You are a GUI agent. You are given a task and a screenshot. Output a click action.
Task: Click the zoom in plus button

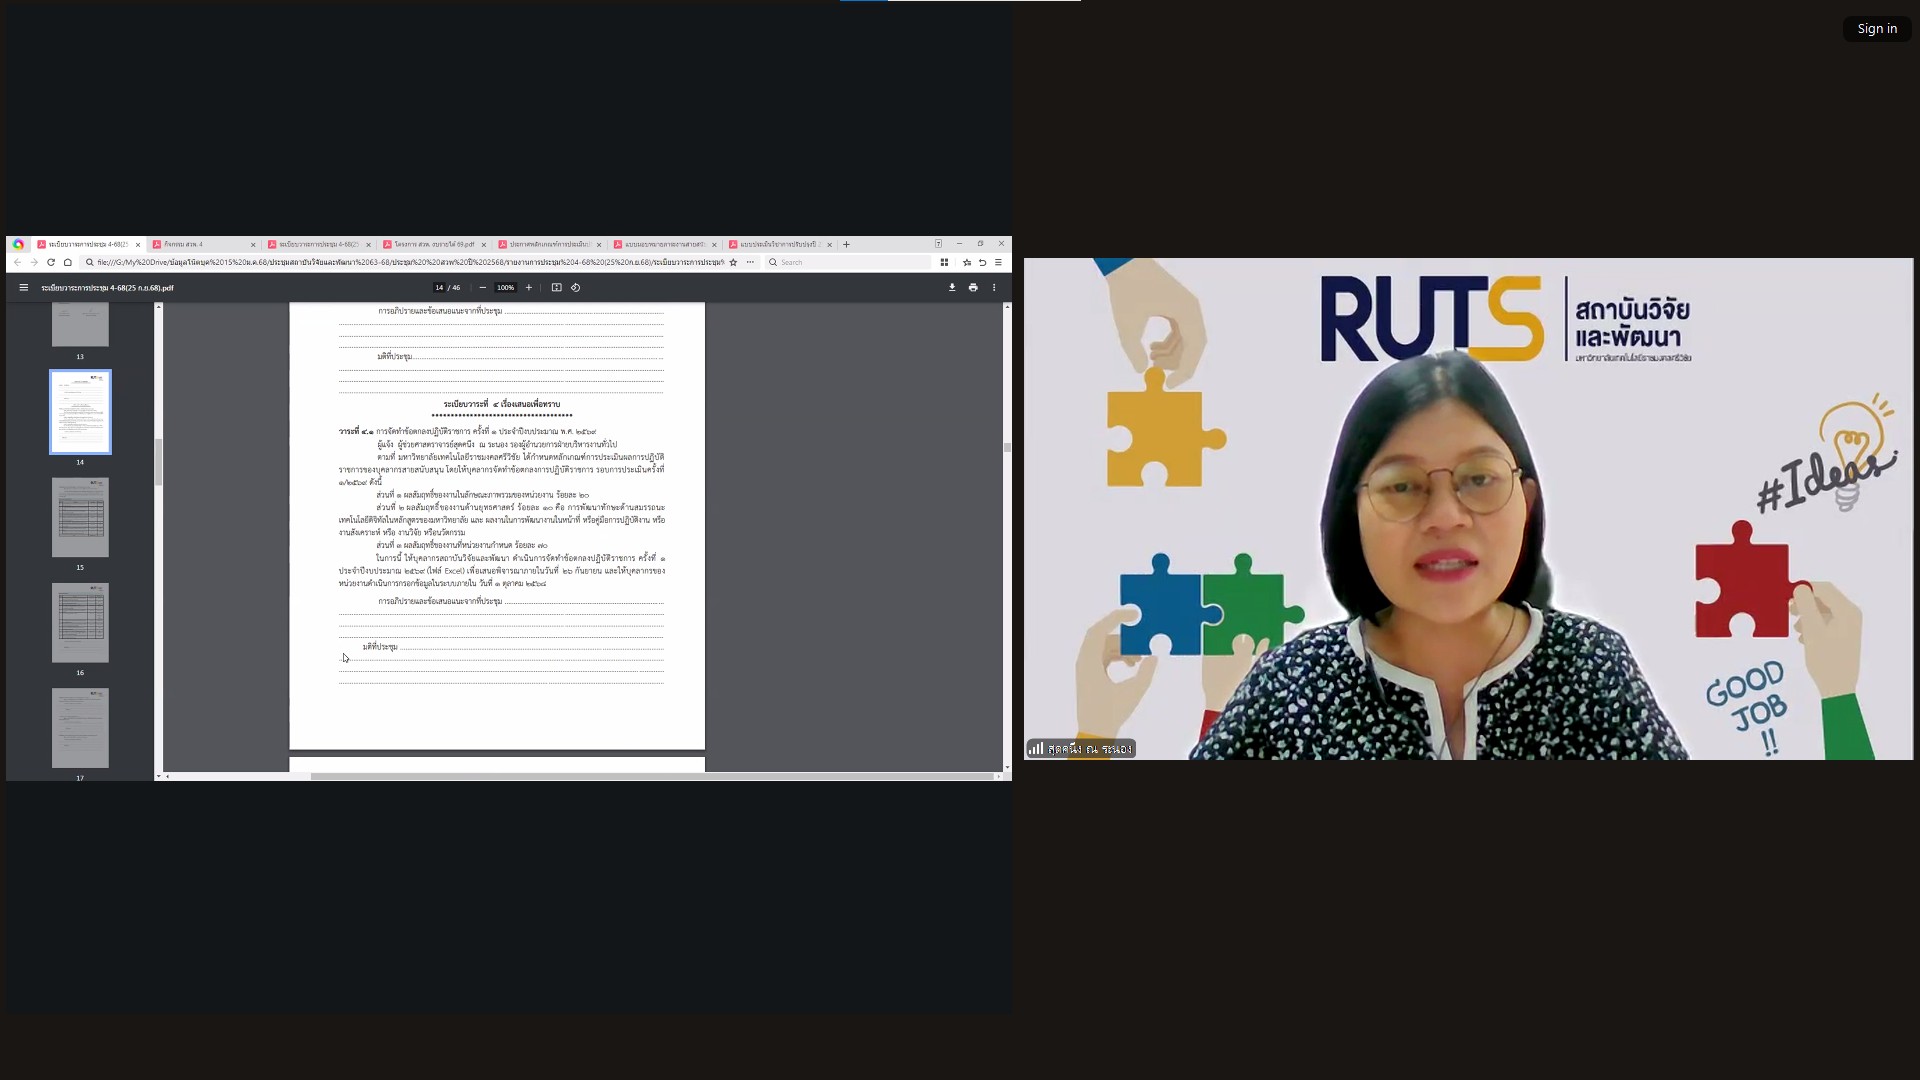pyautogui.click(x=529, y=288)
